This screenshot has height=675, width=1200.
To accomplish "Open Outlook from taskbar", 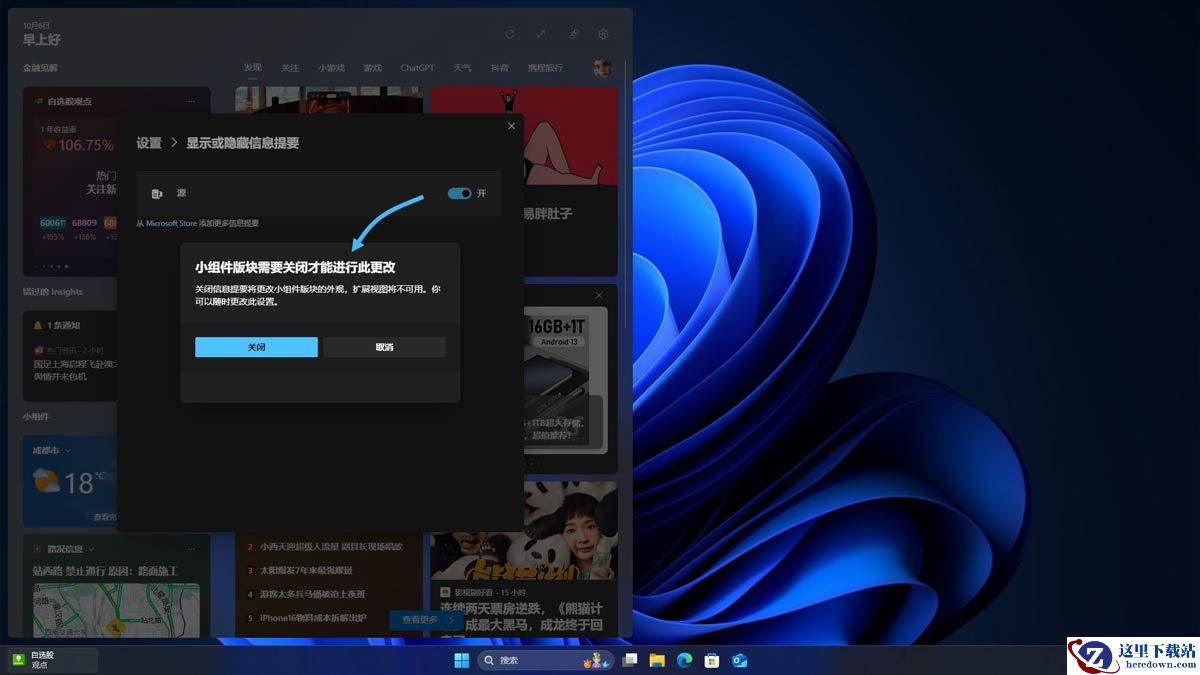I will pyautogui.click(x=740, y=660).
